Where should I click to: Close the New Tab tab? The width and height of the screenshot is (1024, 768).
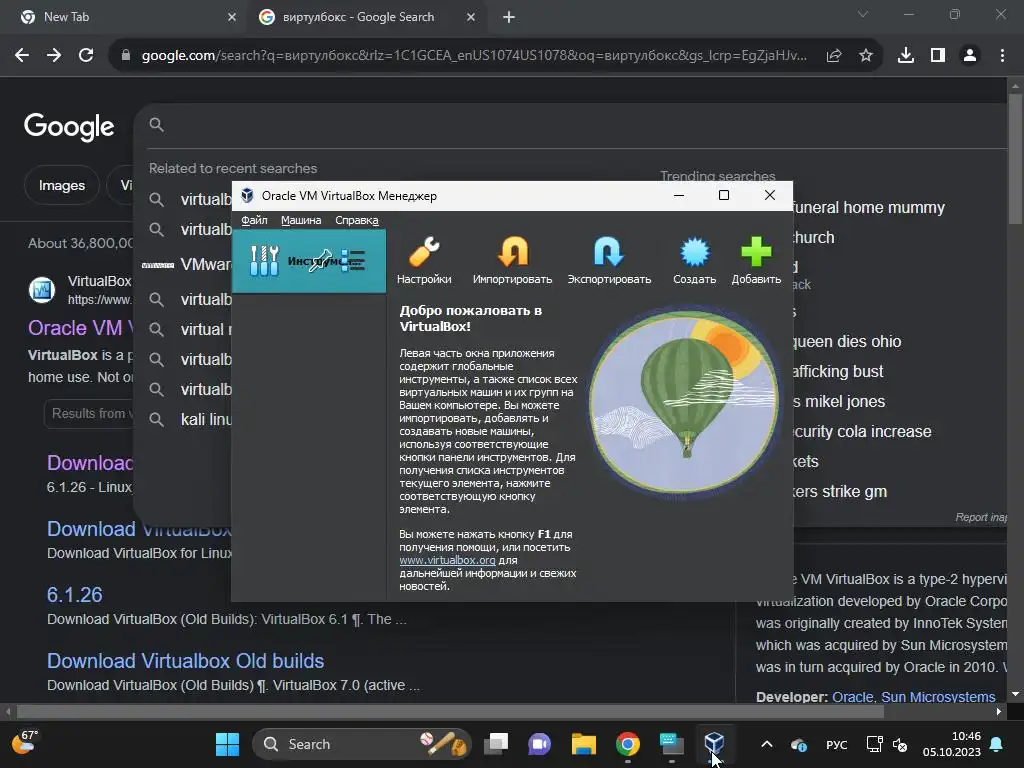click(232, 17)
